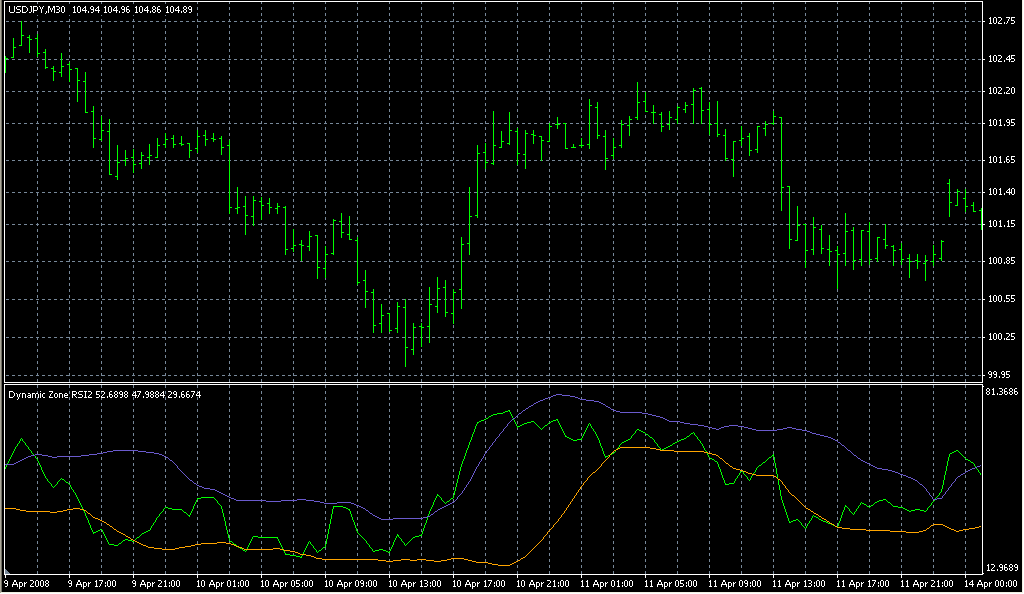Click the 10 Apr 21:00 time label
The width and height of the screenshot is (1024, 594).
(543, 583)
